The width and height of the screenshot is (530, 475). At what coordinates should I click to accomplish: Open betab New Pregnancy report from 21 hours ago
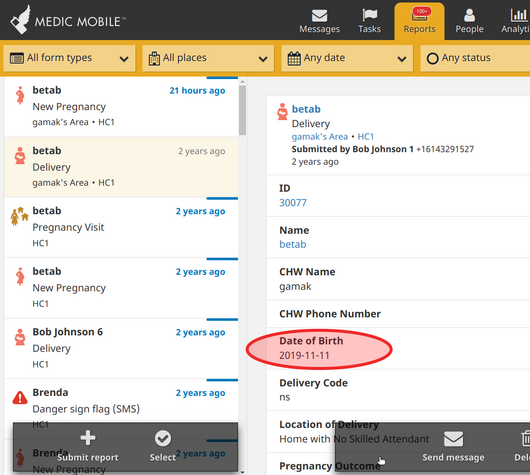[x=121, y=106]
